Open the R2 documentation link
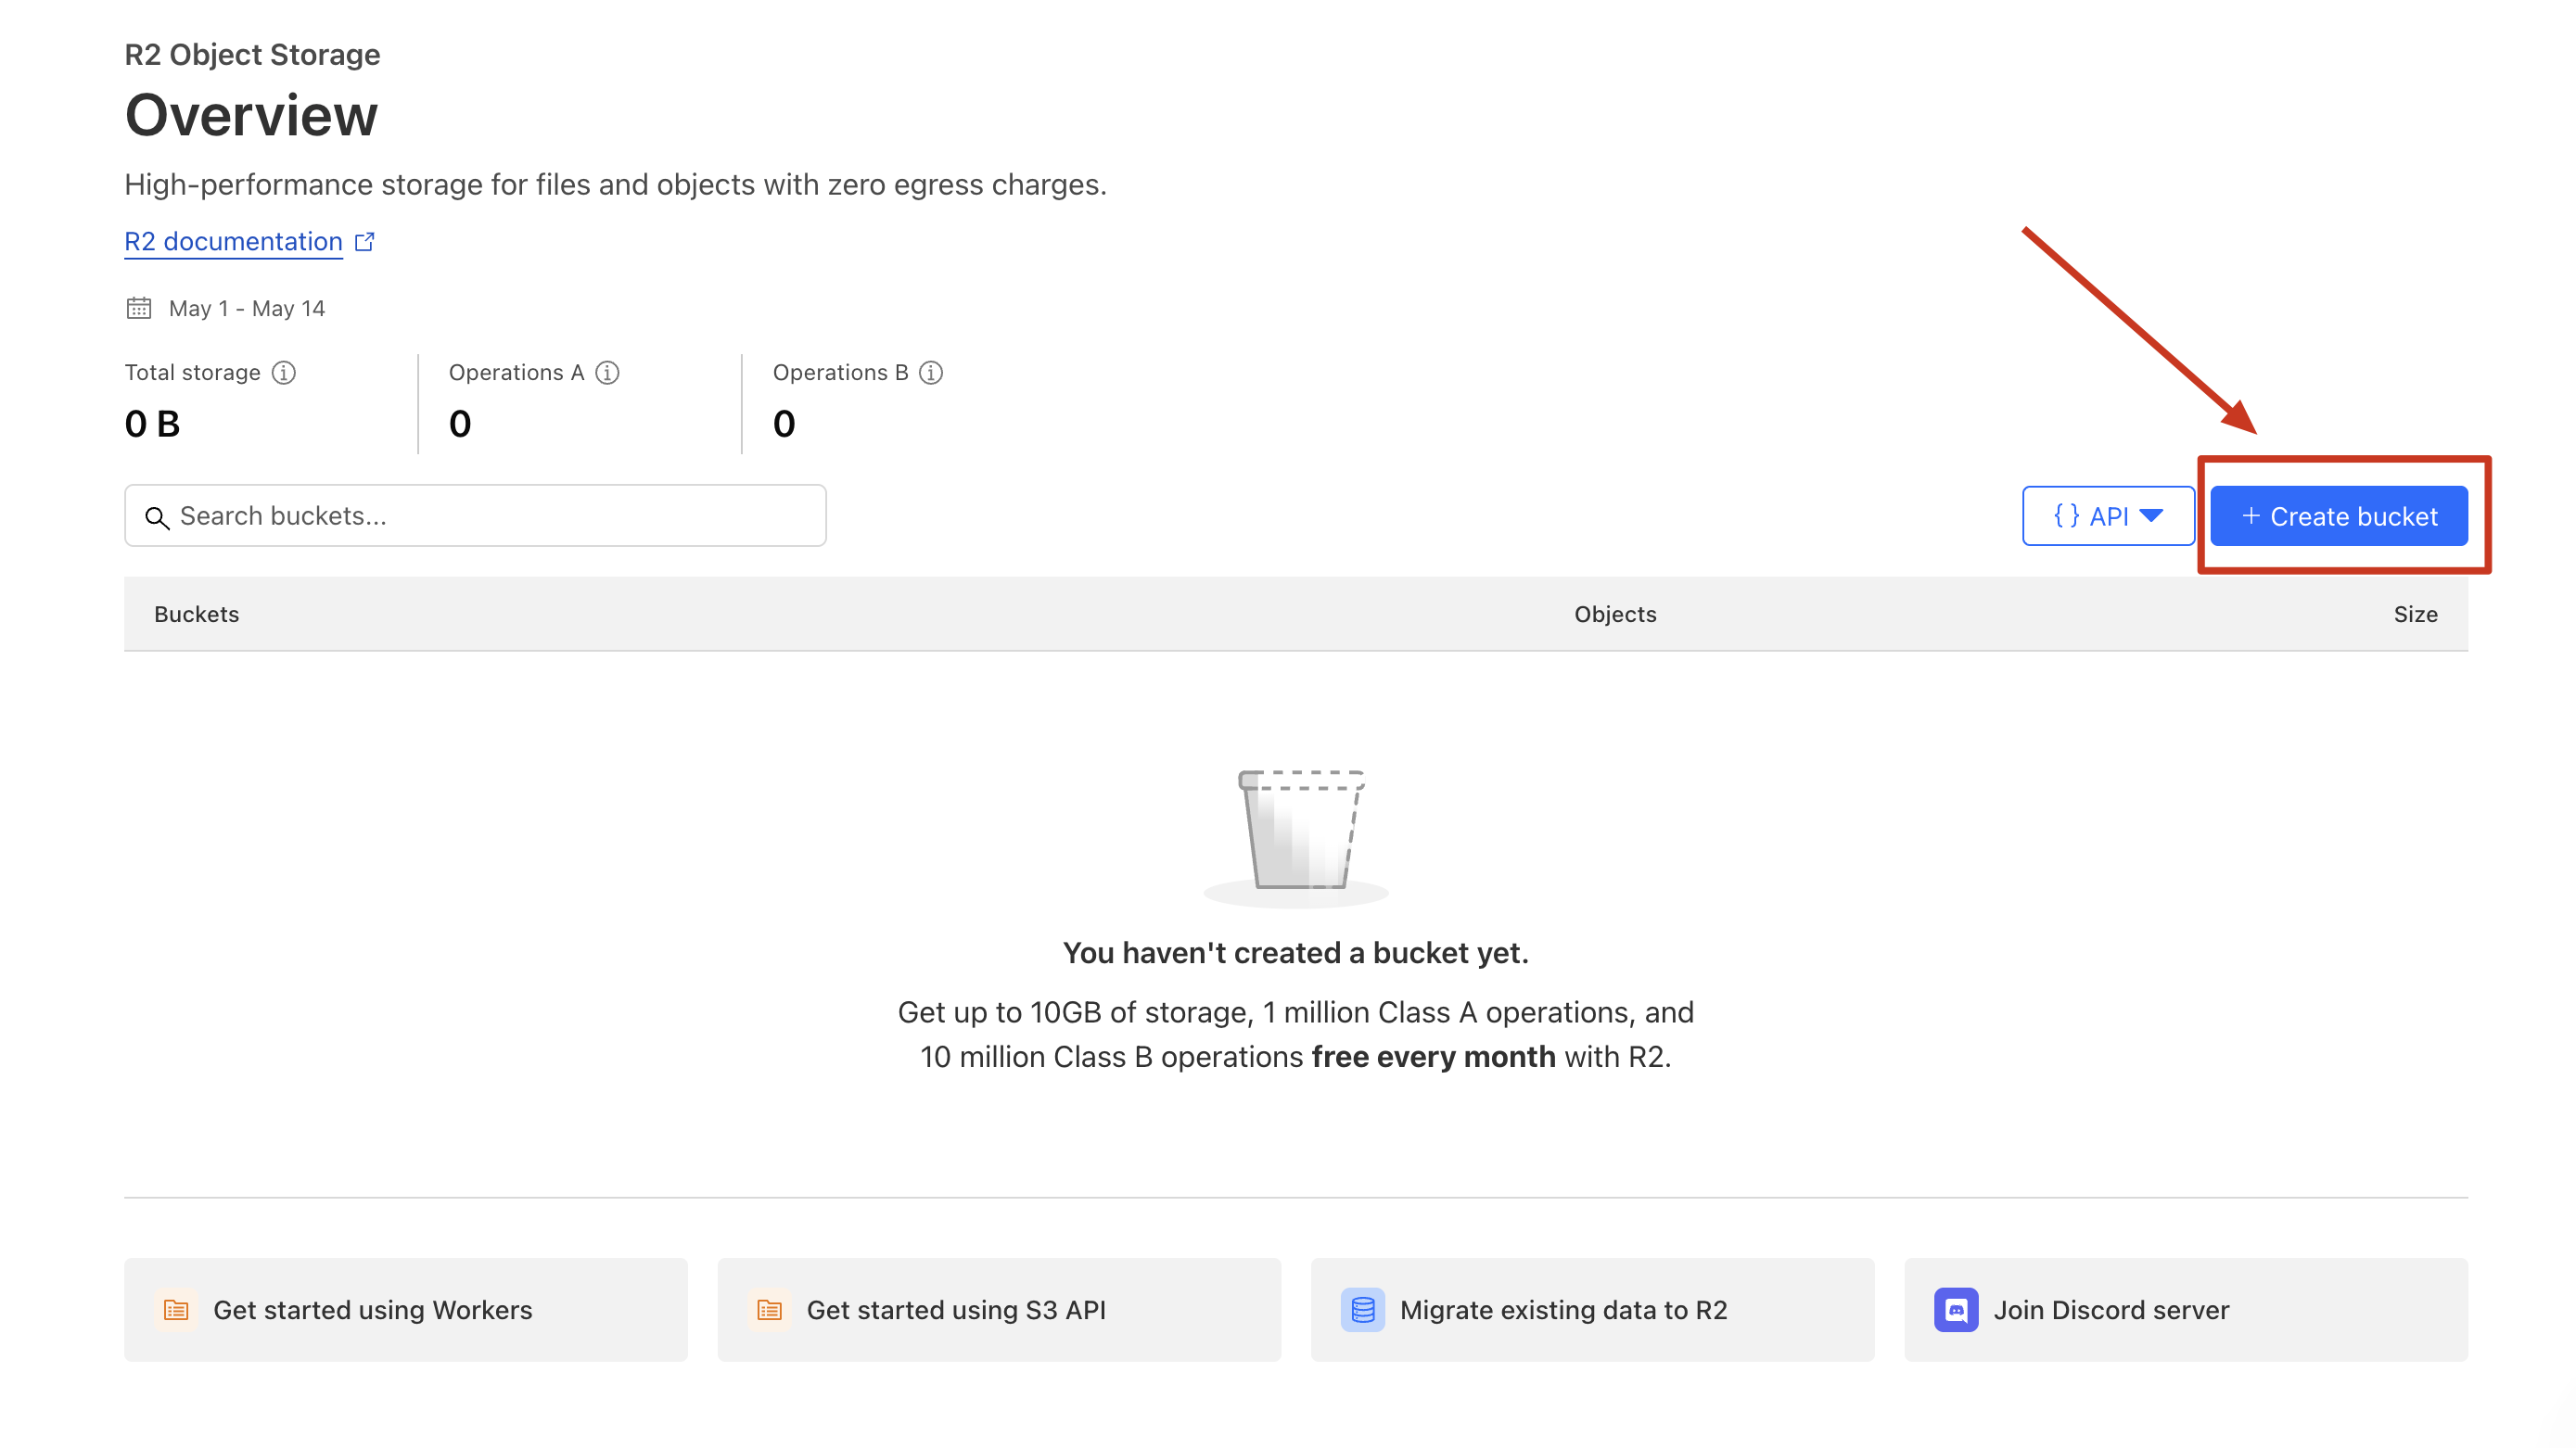2576x1448 pixels. tap(233, 242)
